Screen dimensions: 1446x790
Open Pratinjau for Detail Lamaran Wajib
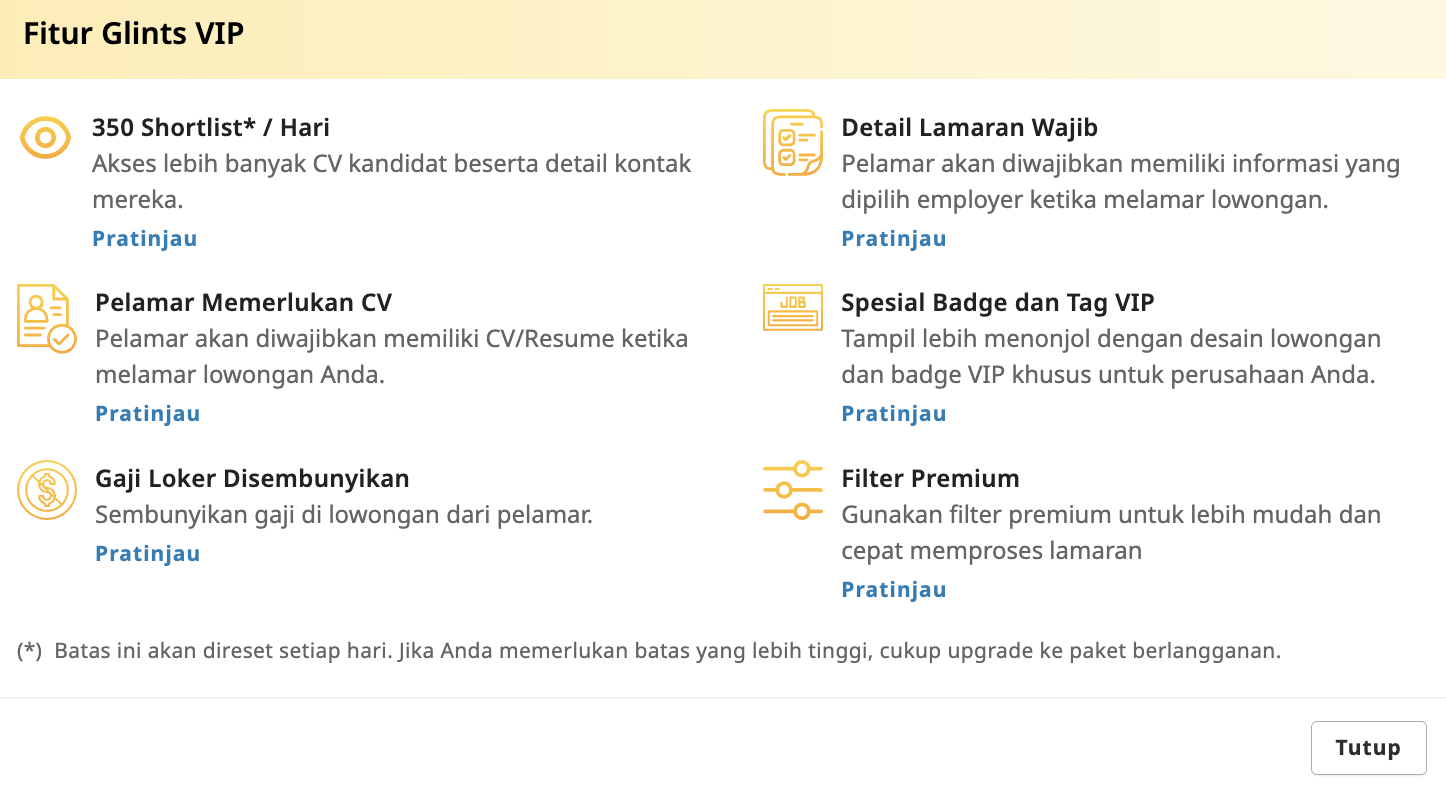(893, 238)
